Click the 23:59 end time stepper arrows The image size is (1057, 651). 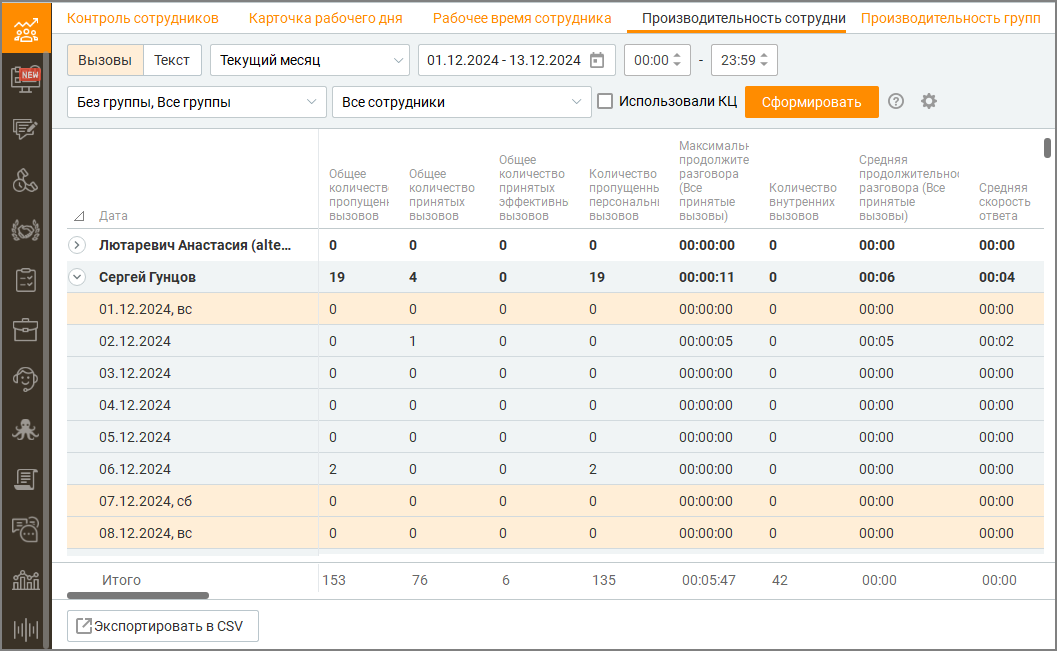pos(764,60)
